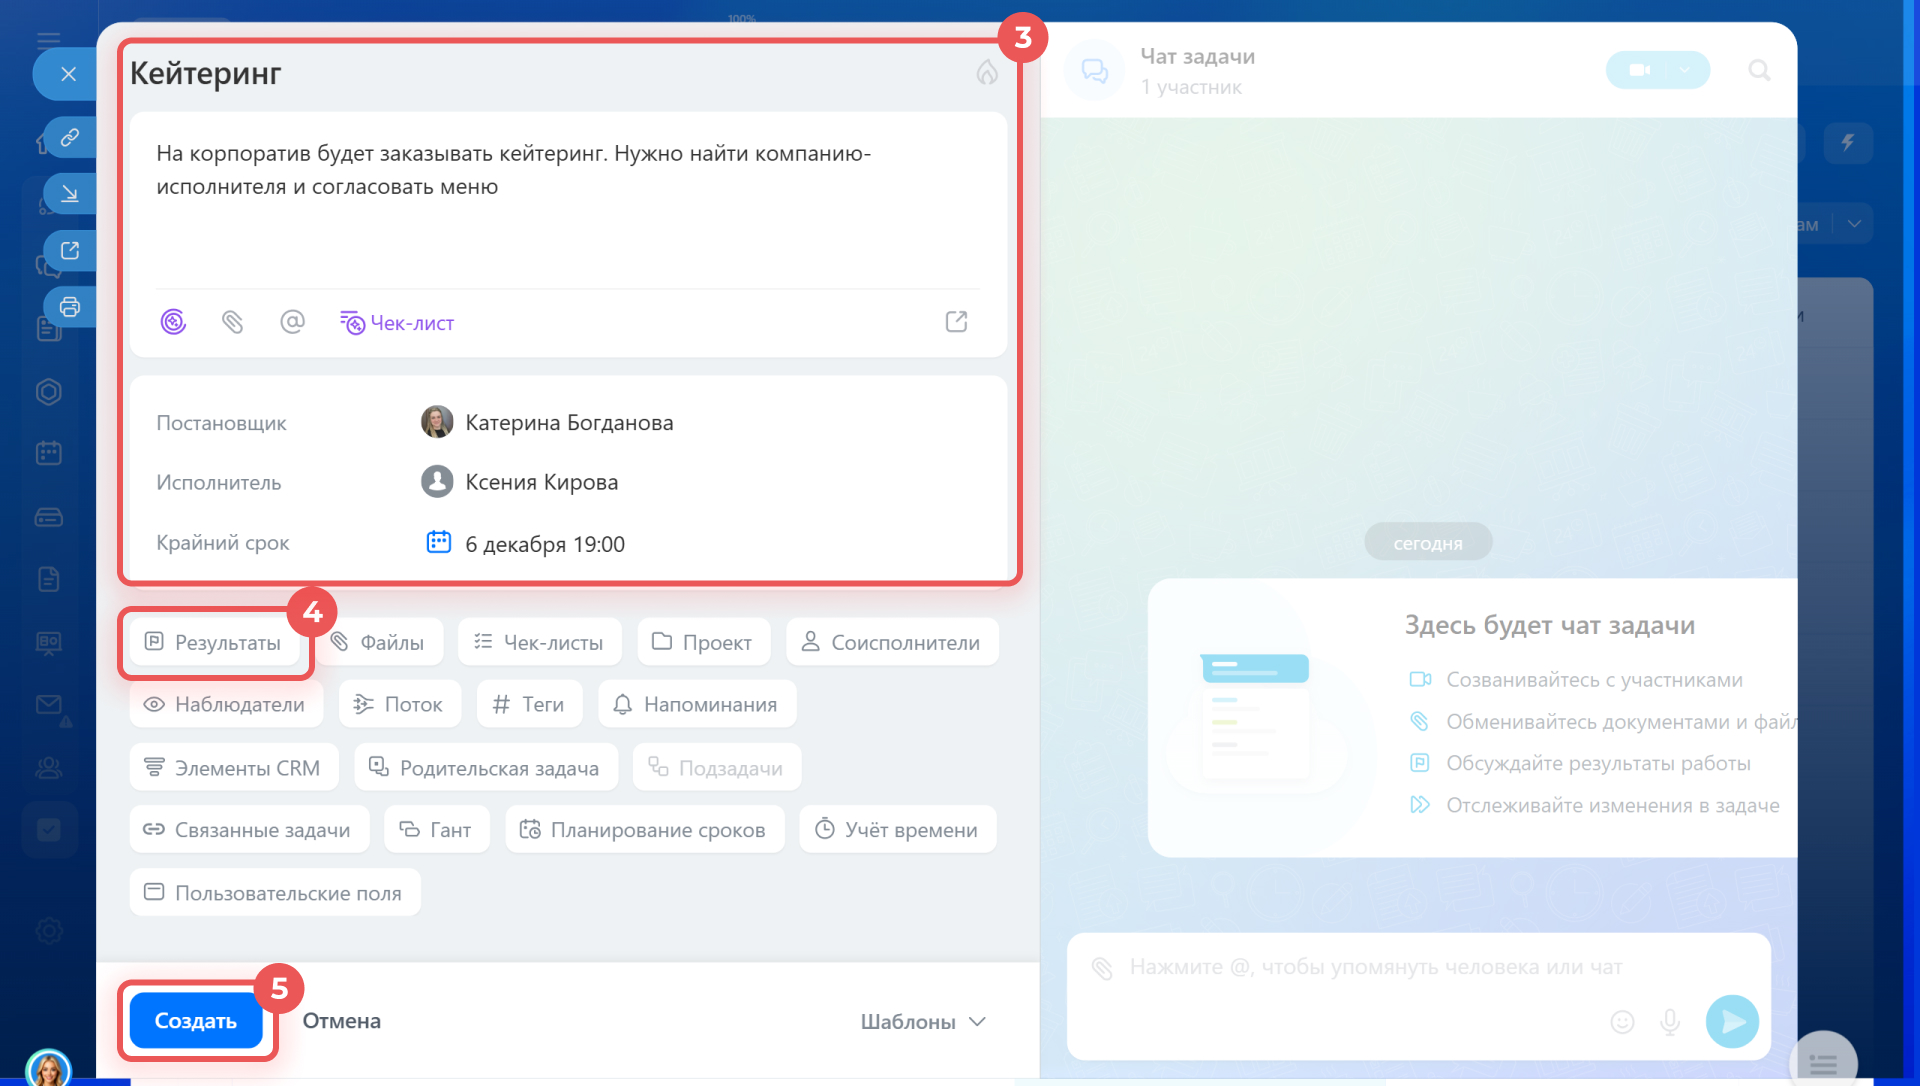Click the @ mention icon in description
Viewport: 1920px width, 1086px height.
292,322
